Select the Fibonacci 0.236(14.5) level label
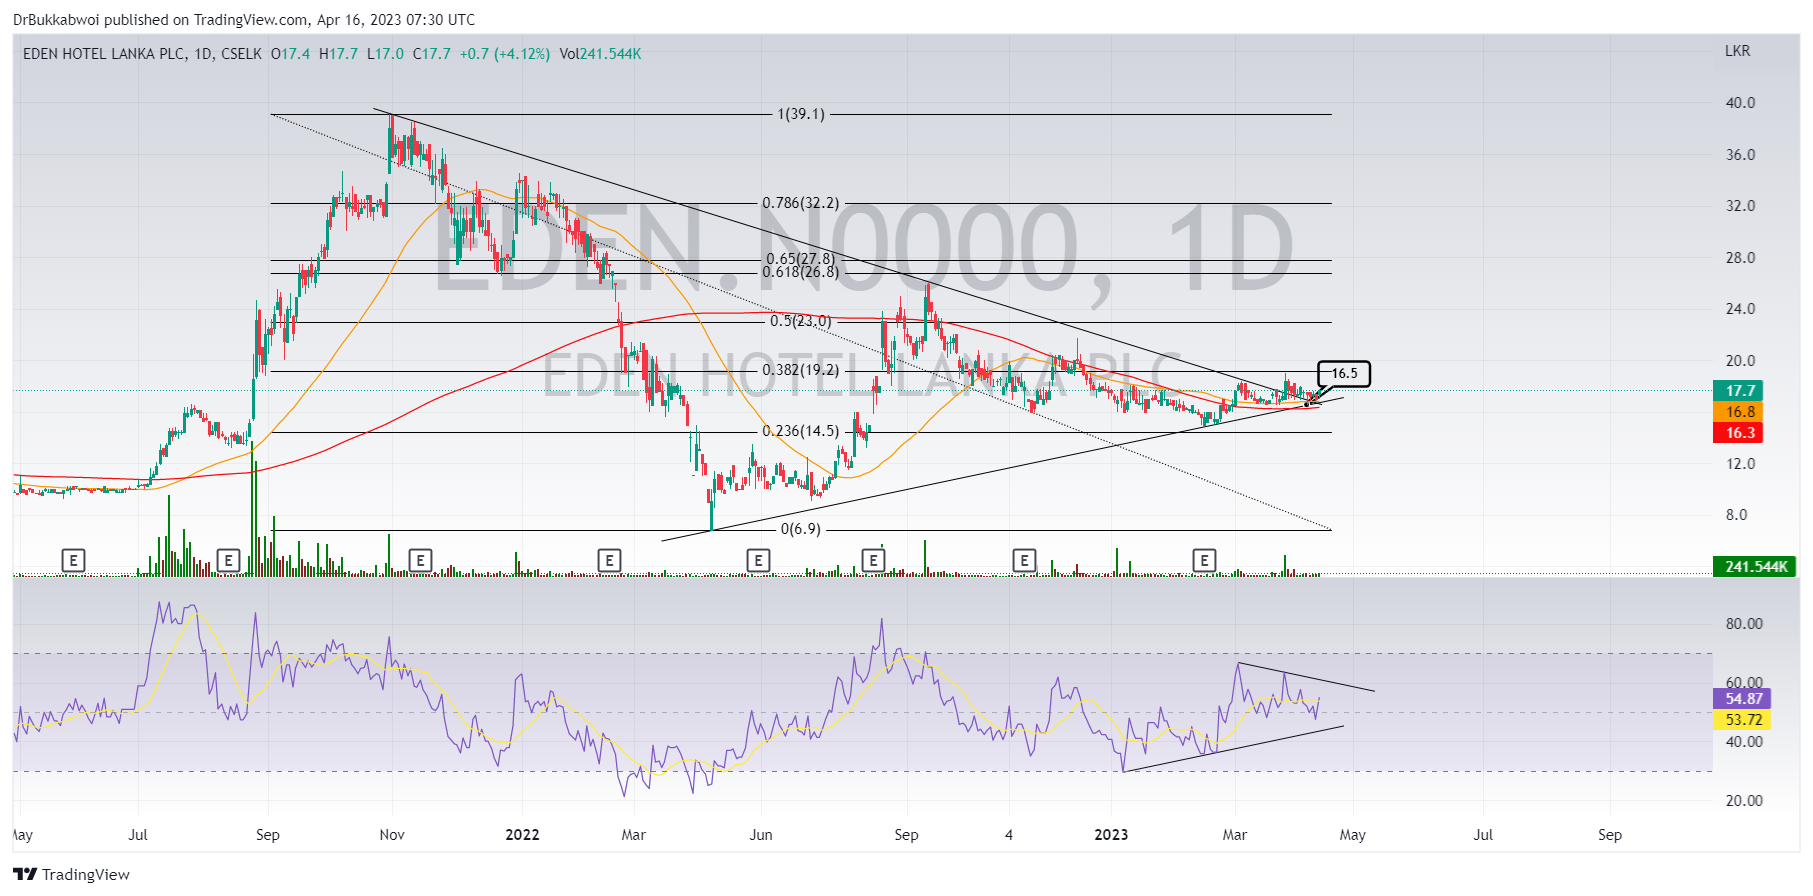This screenshot has height=896, width=1813. point(801,431)
